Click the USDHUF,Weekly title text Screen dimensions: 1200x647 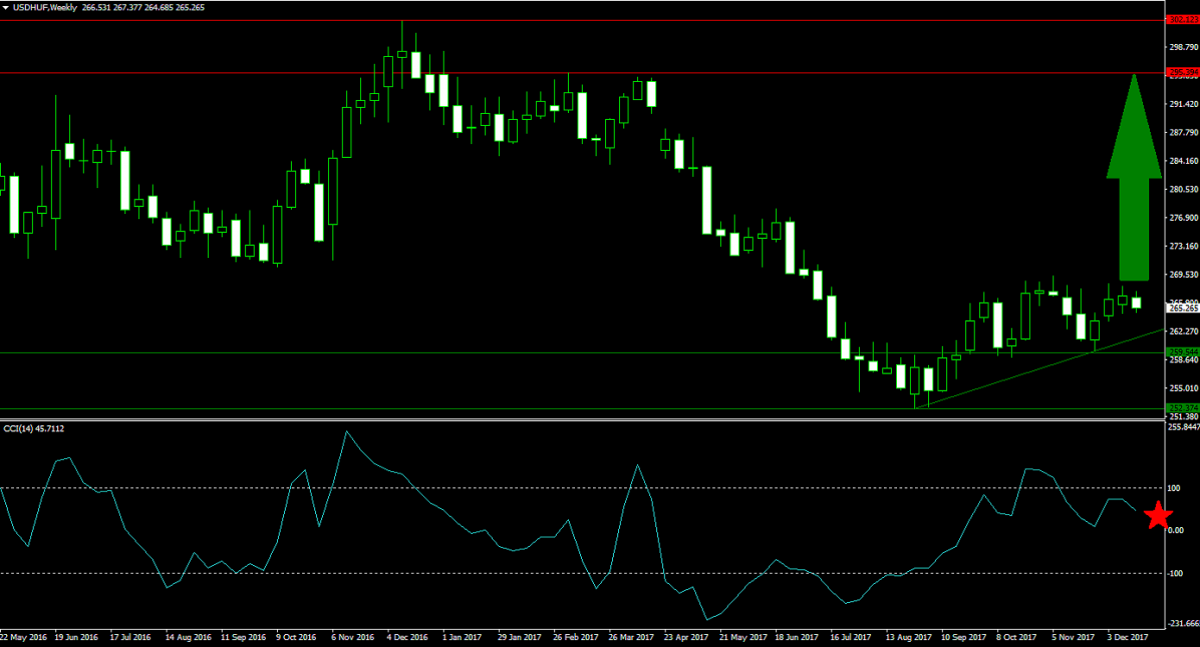click(45, 6)
